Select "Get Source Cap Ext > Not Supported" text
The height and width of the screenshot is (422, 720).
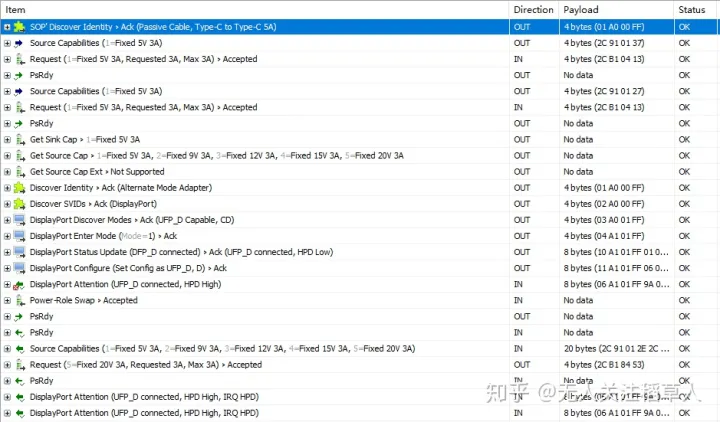pyautogui.click(x=97, y=172)
